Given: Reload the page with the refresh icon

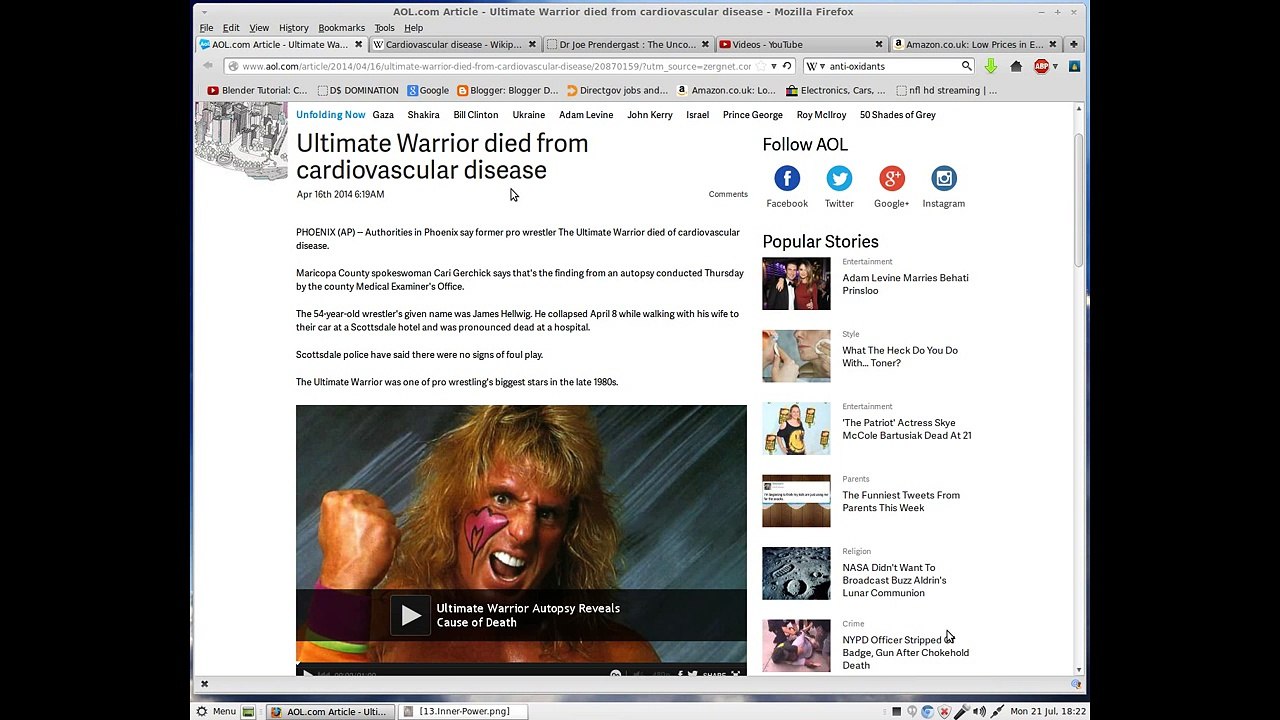Looking at the screenshot, I should 787,66.
